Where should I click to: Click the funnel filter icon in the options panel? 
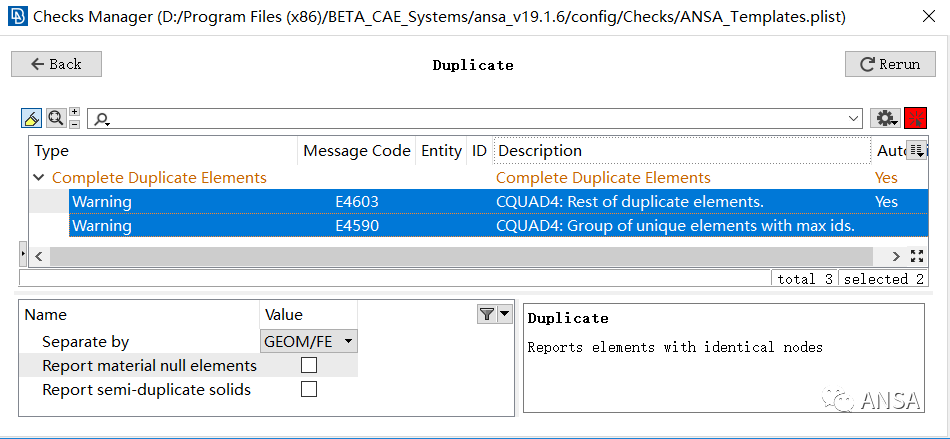pos(487,314)
